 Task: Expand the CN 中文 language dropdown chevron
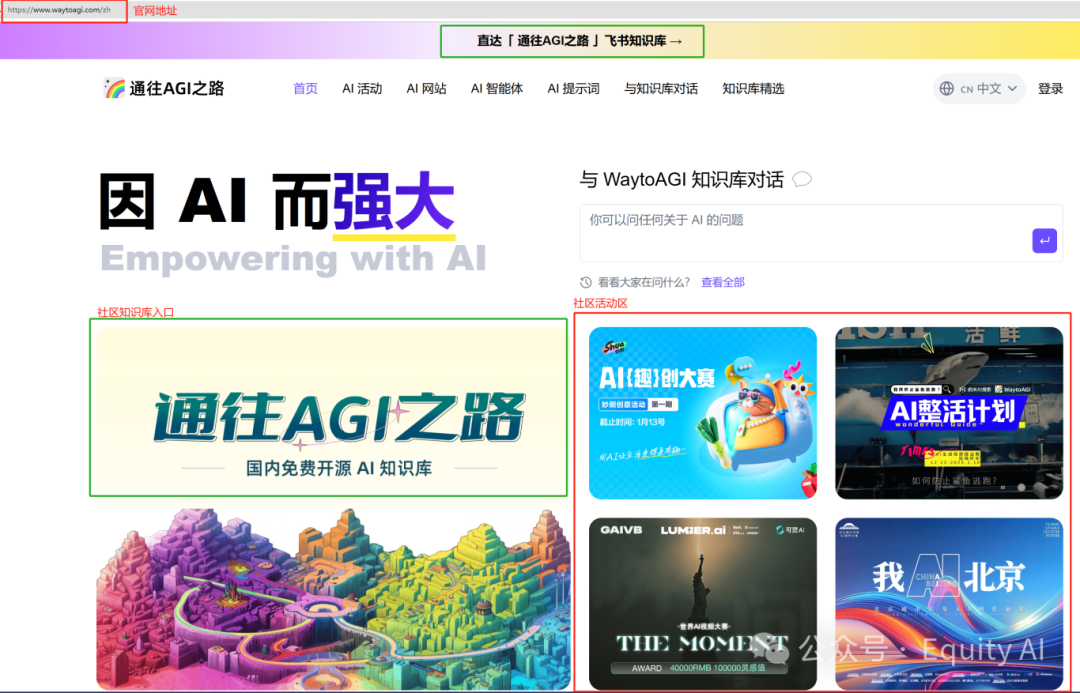[1012, 89]
